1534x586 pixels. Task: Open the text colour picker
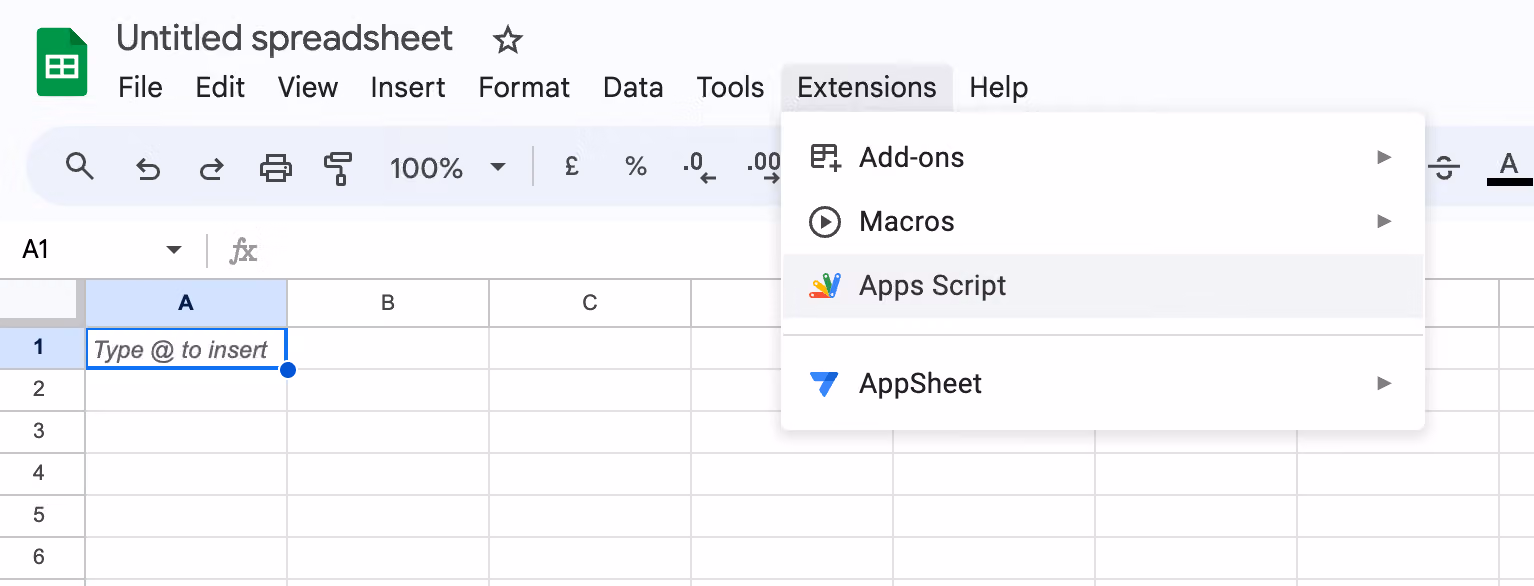[x=1509, y=167]
